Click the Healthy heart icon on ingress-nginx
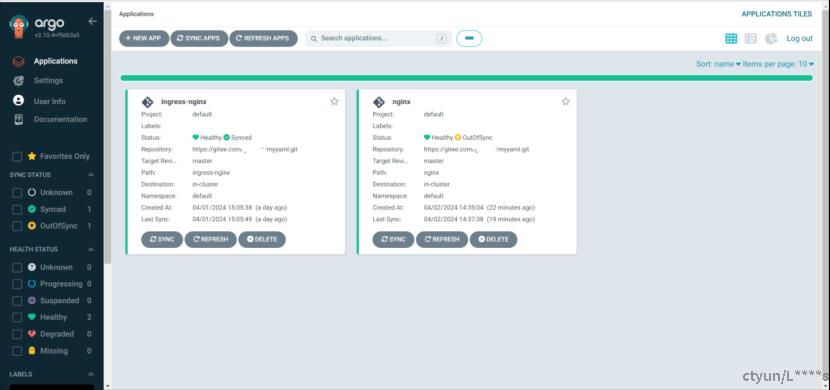This screenshot has width=830, height=390. [x=195, y=138]
